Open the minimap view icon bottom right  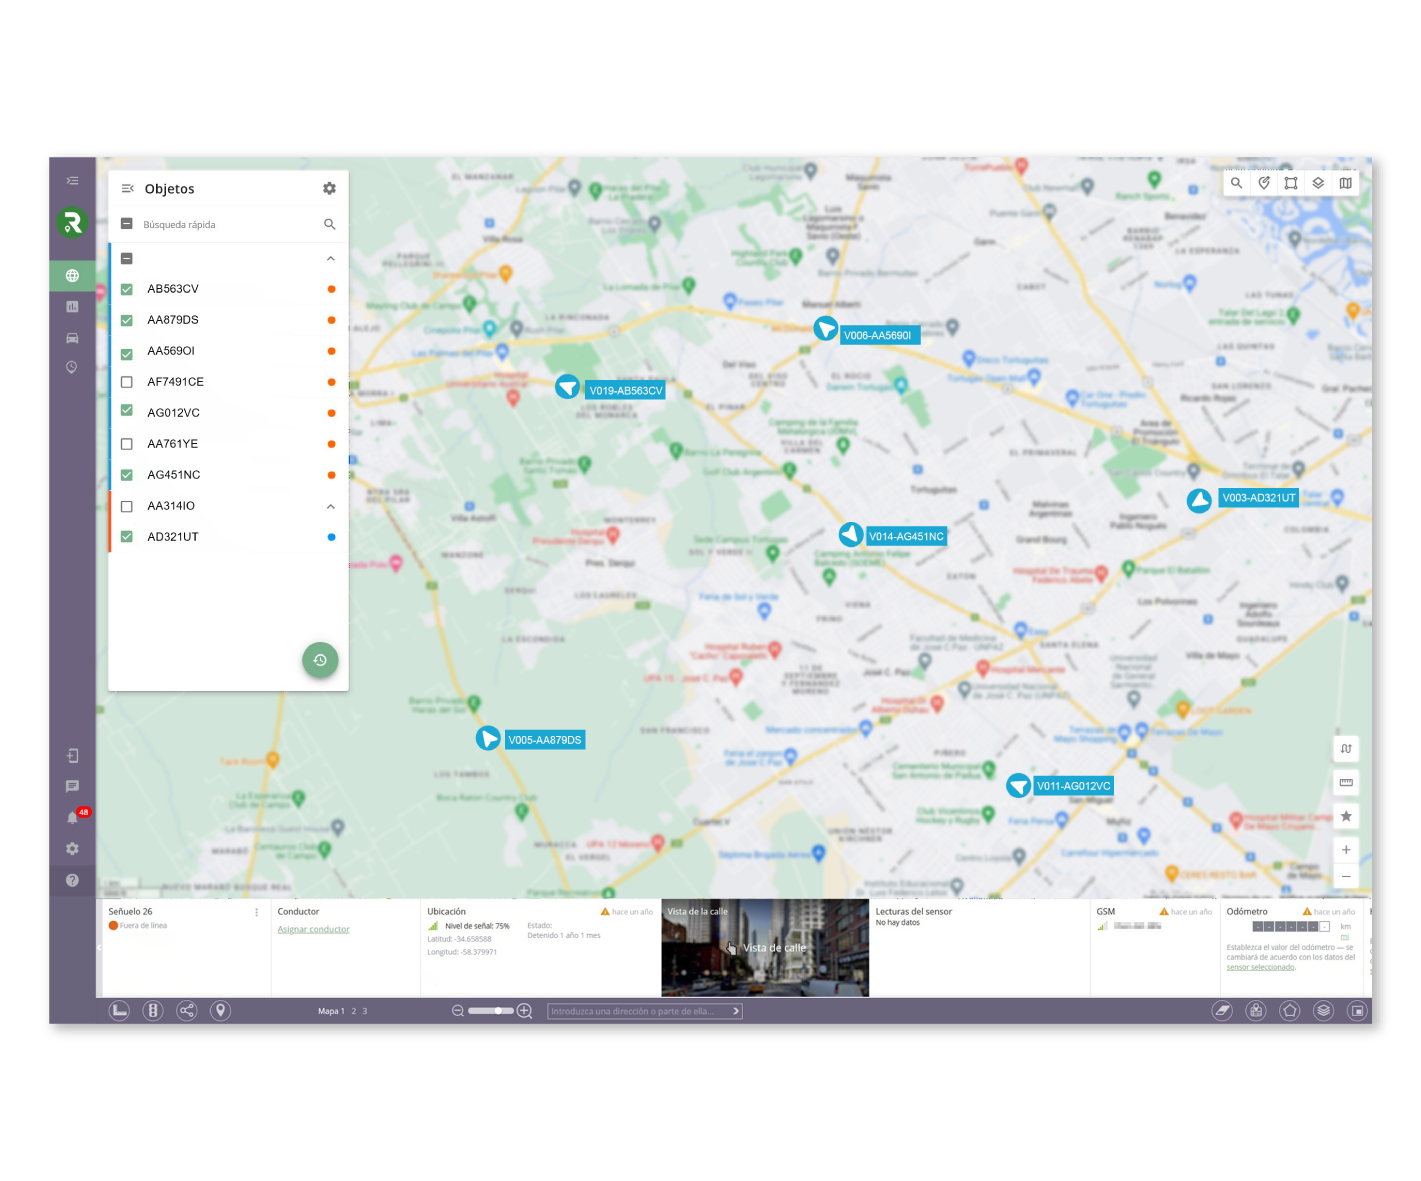(x=1357, y=1011)
